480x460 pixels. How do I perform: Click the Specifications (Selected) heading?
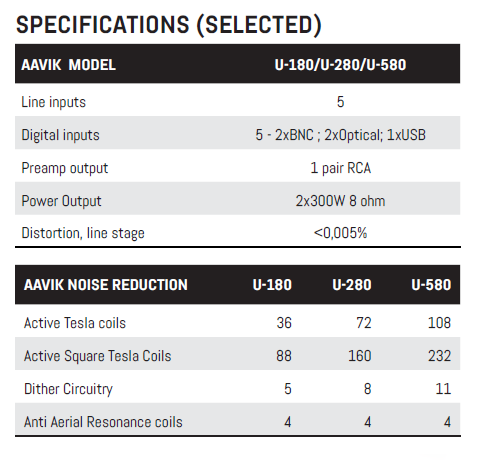pyautogui.click(x=169, y=25)
